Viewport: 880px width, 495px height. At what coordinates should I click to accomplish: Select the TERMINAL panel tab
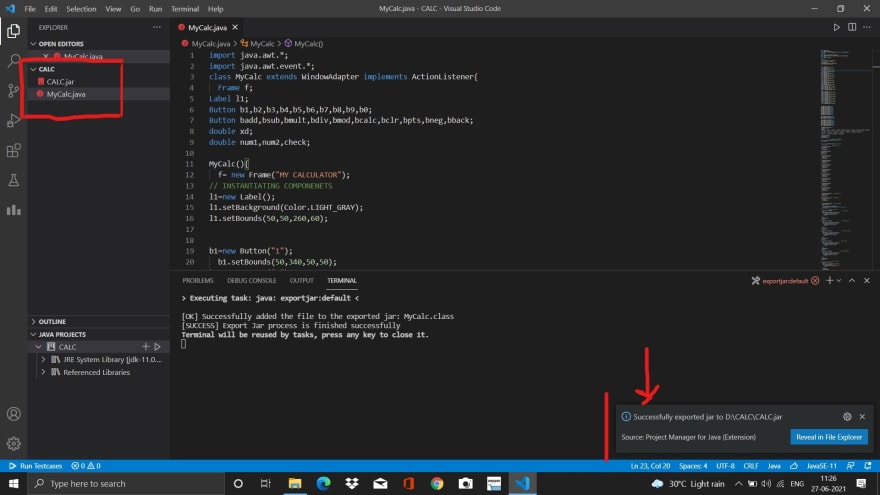coord(342,281)
